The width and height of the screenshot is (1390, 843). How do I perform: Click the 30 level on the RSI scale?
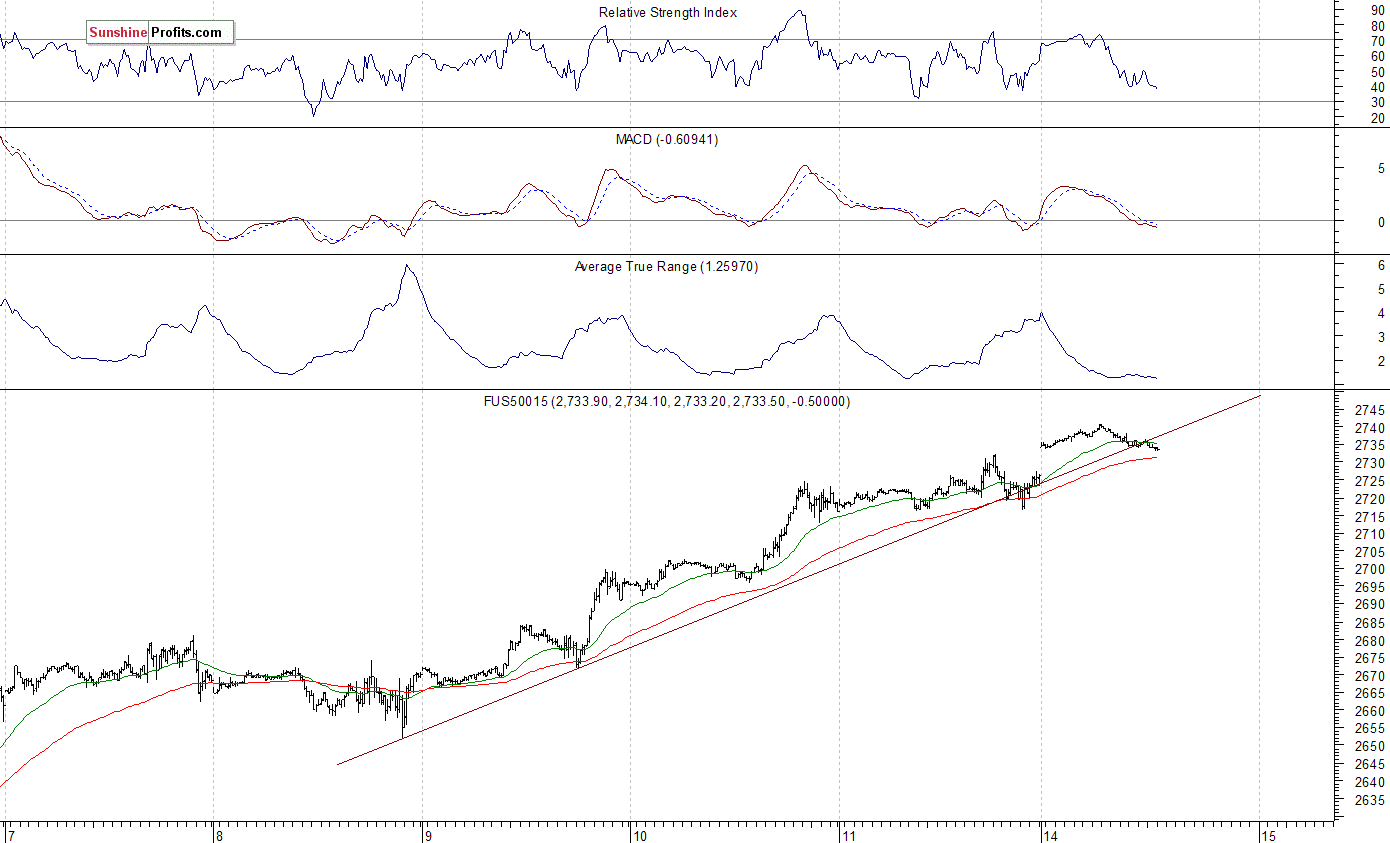click(x=1377, y=103)
